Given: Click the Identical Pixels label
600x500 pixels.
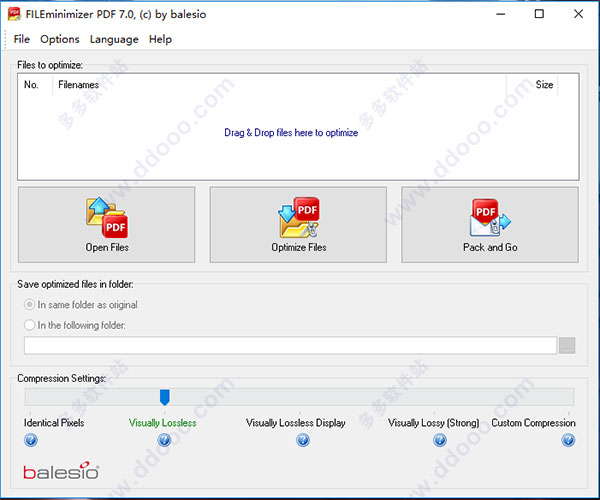Looking at the screenshot, I should [54, 423].
